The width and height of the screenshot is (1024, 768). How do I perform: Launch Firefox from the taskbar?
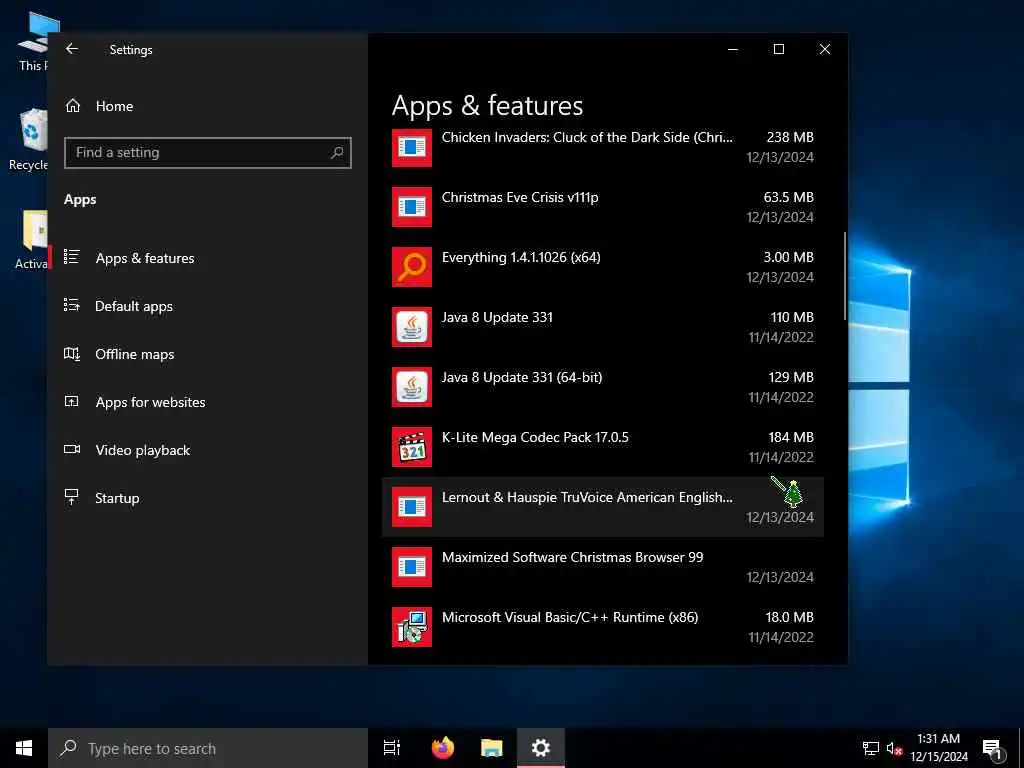[x=443, y=748]
